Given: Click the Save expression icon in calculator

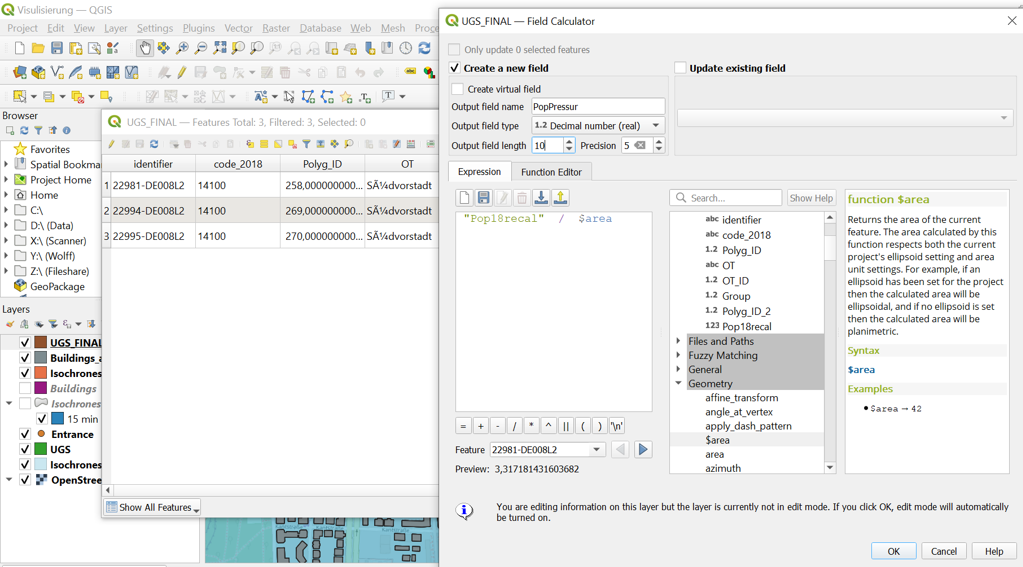Looking at the screenshot, I should [x=483, y=198].
